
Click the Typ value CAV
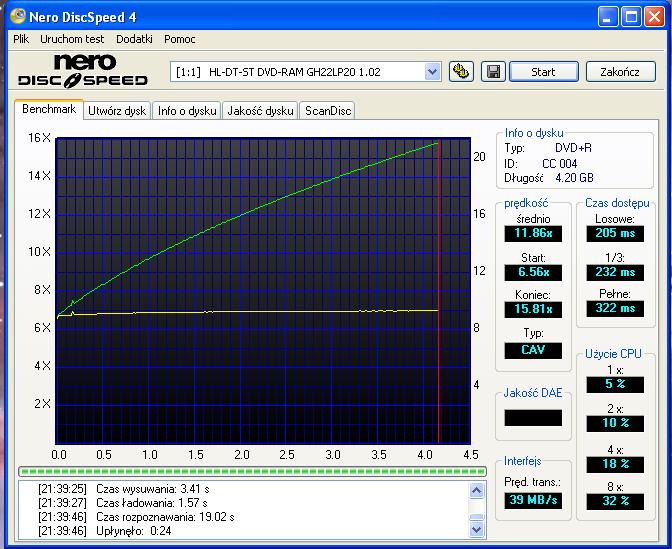(533, 350)
